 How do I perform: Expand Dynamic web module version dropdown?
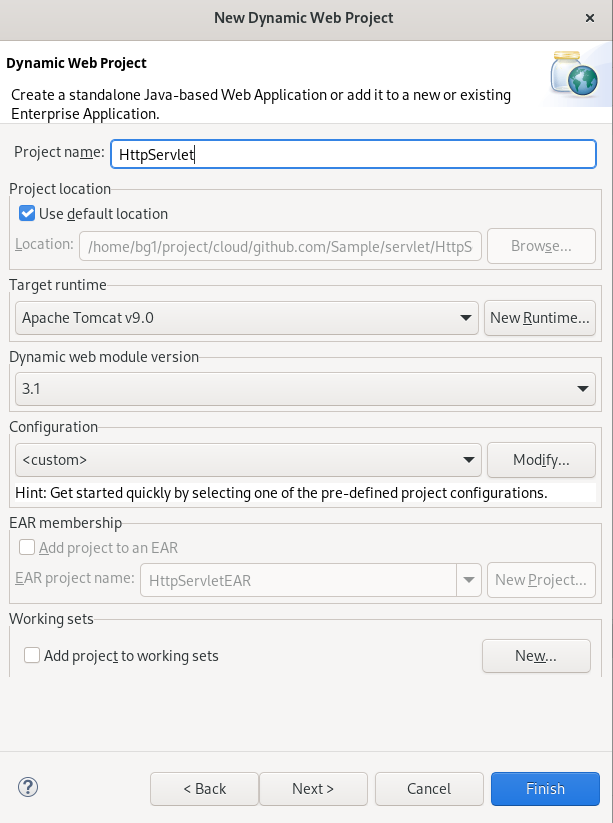pos(305,389)
